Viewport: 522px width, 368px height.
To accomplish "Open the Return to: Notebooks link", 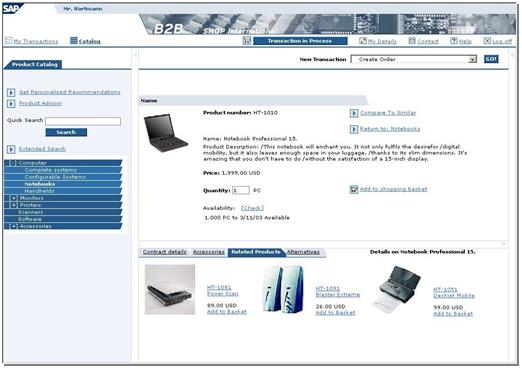I will [390, 129].
